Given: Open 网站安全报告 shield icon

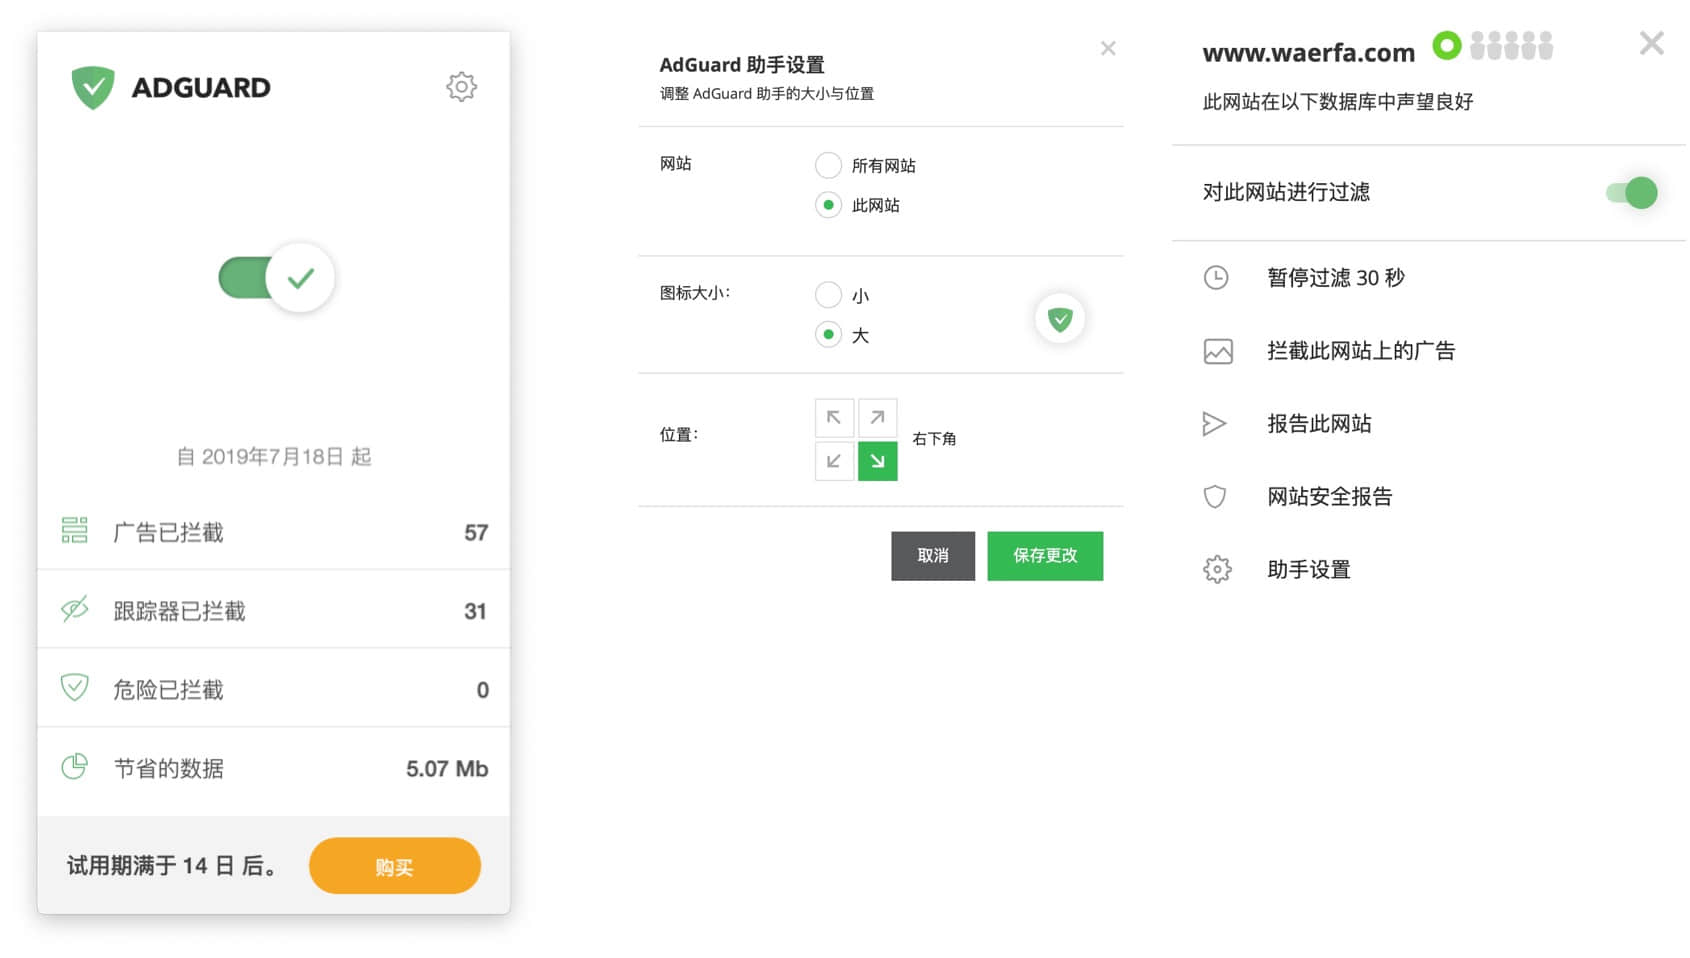Looking at the screenshot, I should 1215,497.
